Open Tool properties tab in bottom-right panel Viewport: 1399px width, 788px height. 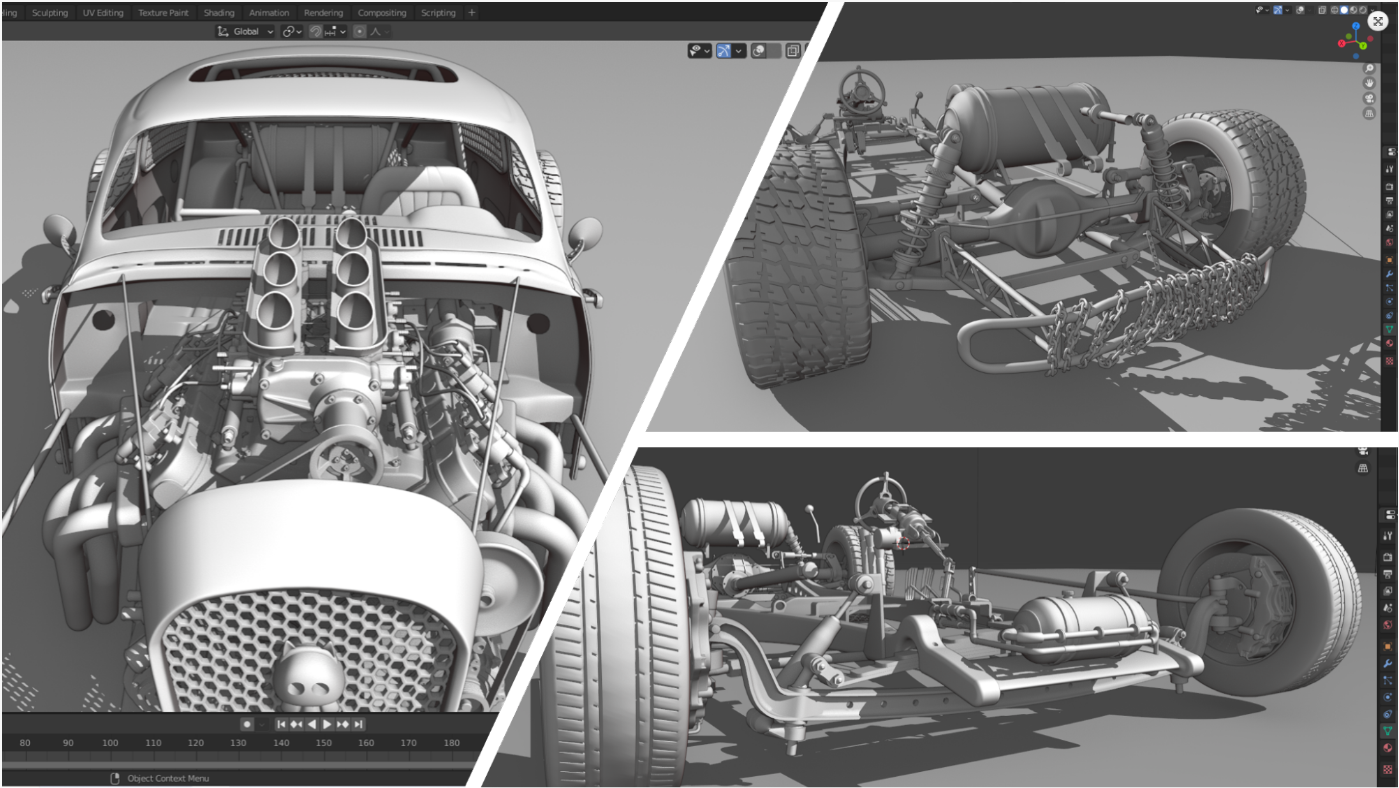point(1388,535)
